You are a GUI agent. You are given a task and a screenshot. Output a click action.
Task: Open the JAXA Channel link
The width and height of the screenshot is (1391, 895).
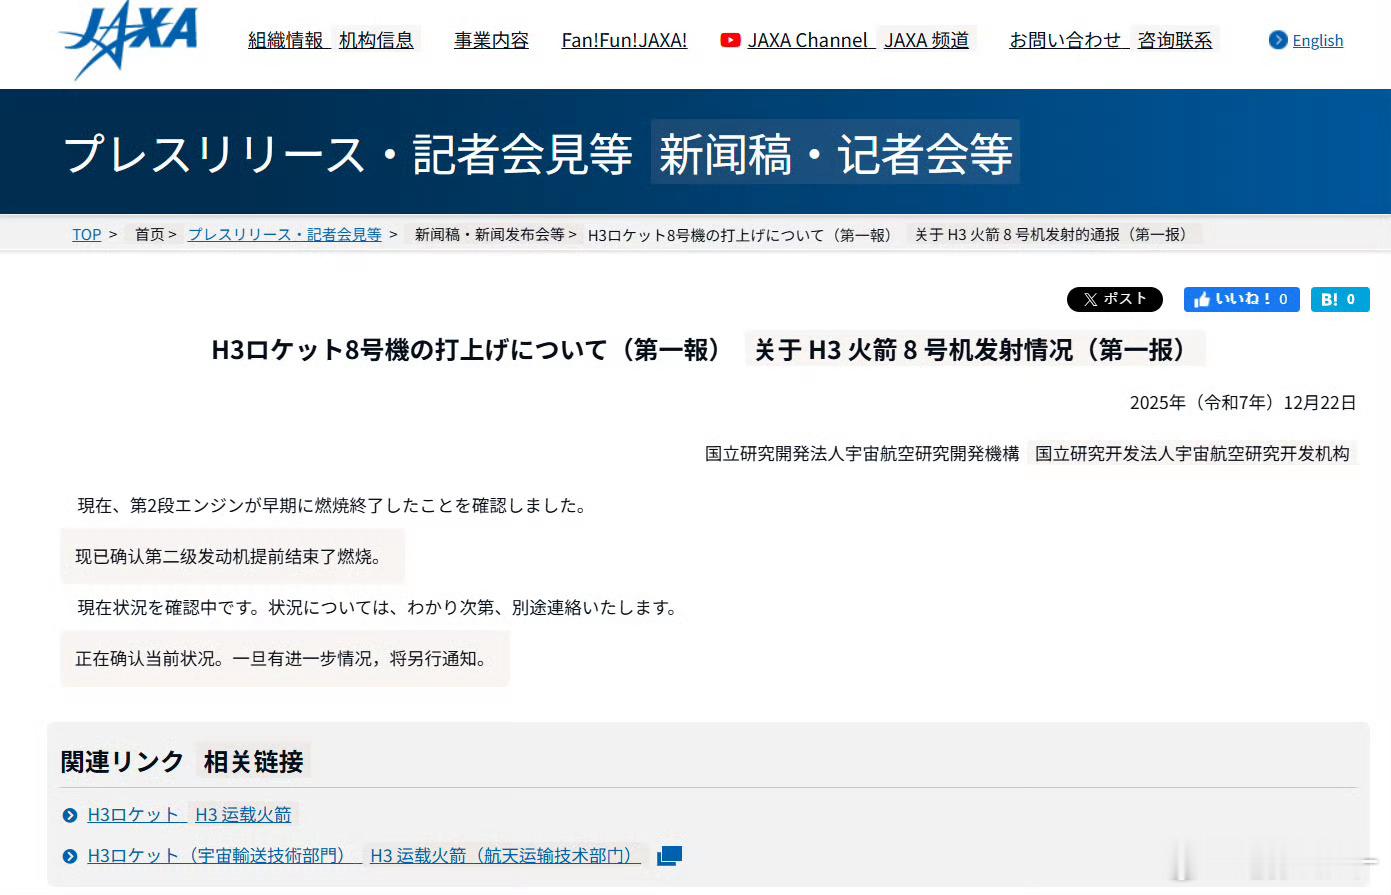coord(806,40)
